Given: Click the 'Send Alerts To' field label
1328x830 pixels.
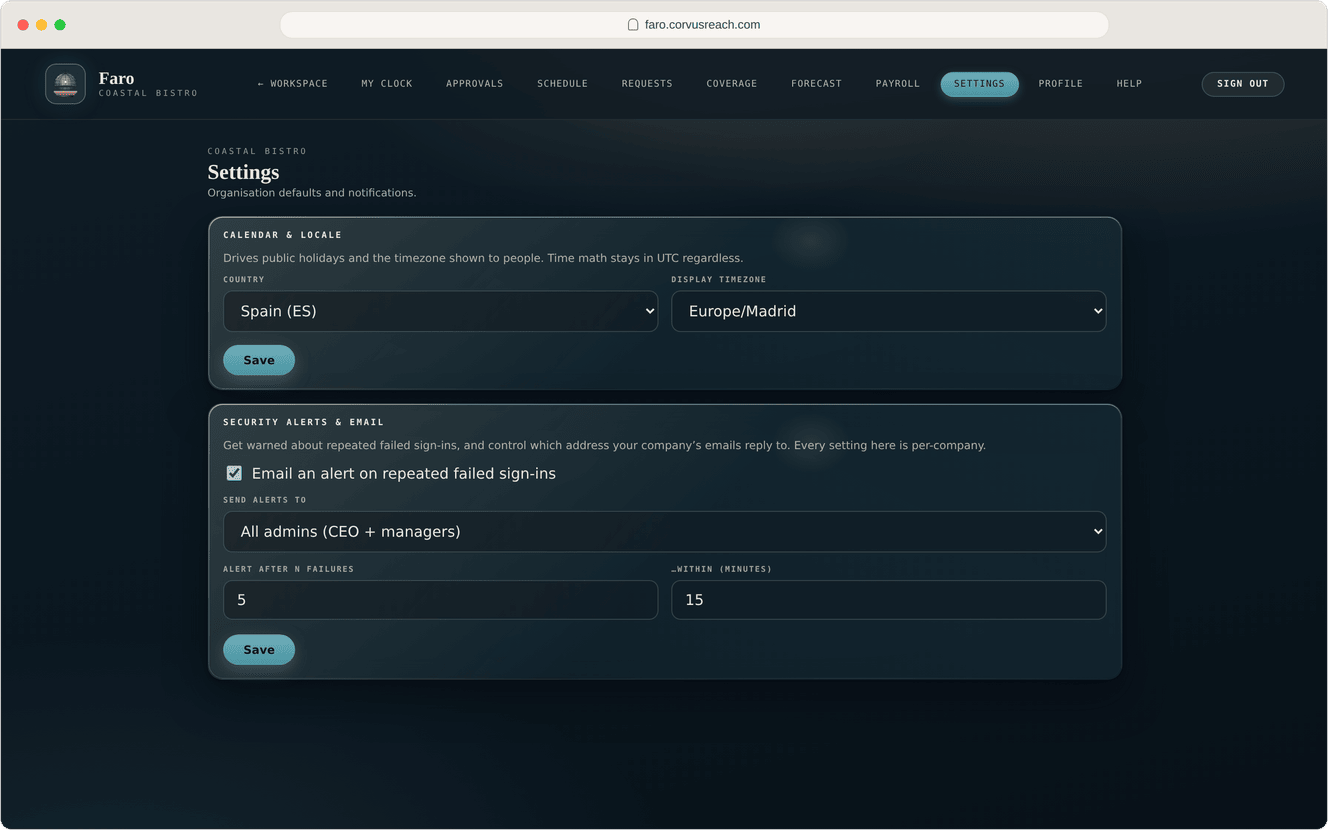Looking at the screenshot, I should coord(265,500).
